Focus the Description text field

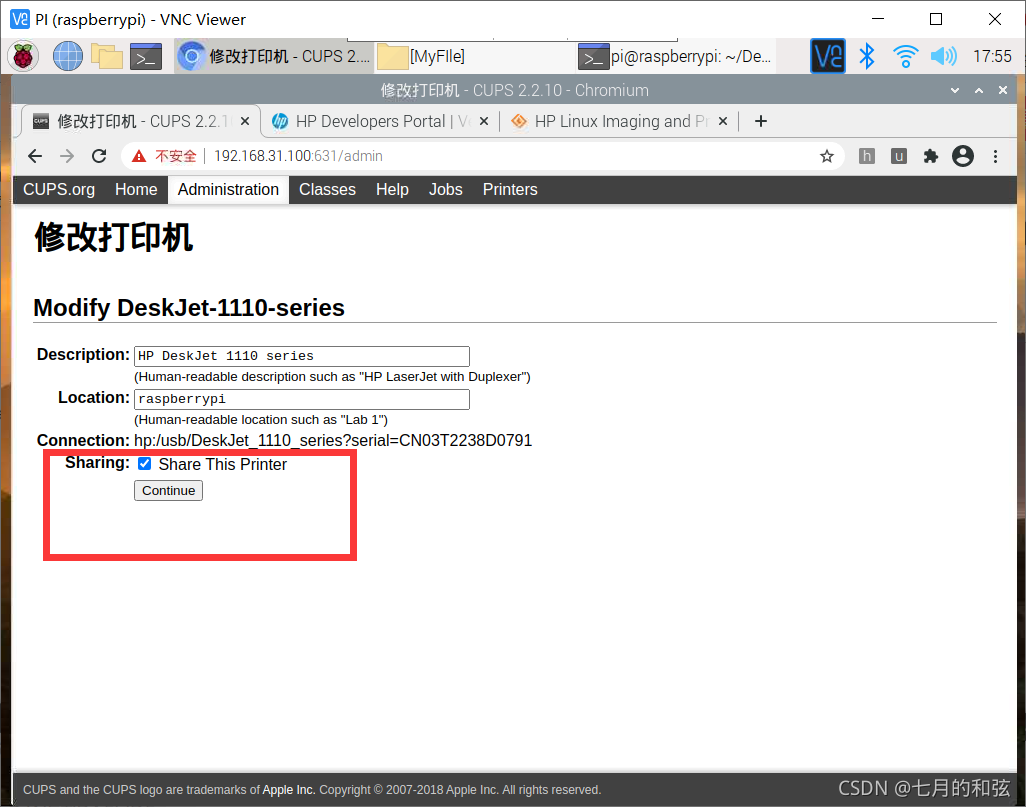coord(302,356)
